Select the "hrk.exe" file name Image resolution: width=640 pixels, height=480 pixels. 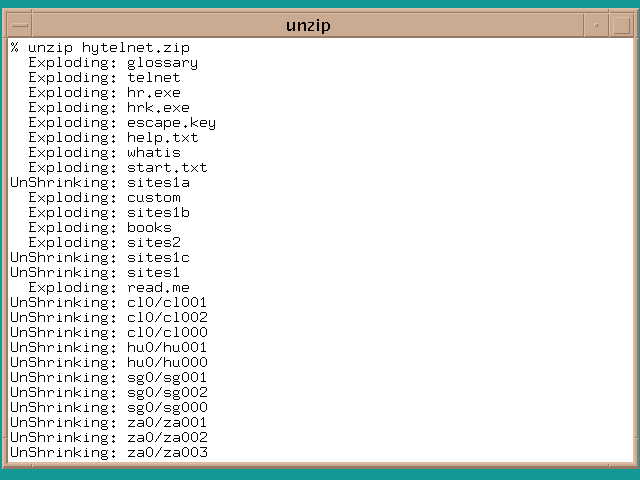coord(158,108)
